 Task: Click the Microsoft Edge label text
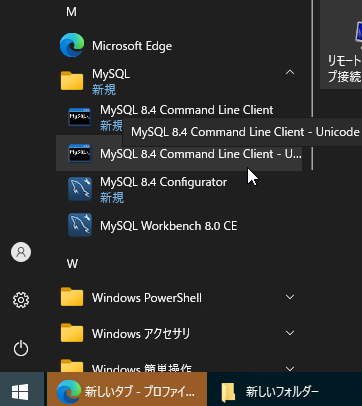click(x=132, y=46)
